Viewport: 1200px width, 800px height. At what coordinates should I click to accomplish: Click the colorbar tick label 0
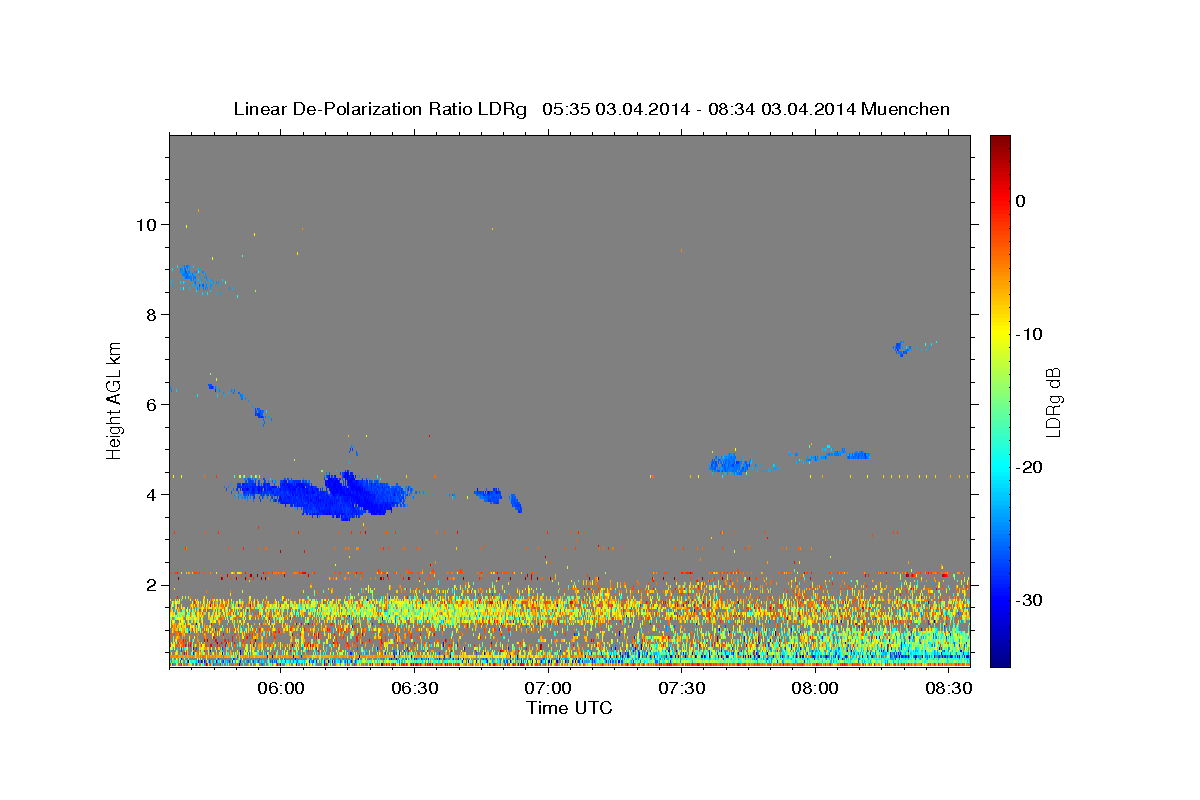coord(1021,201)
